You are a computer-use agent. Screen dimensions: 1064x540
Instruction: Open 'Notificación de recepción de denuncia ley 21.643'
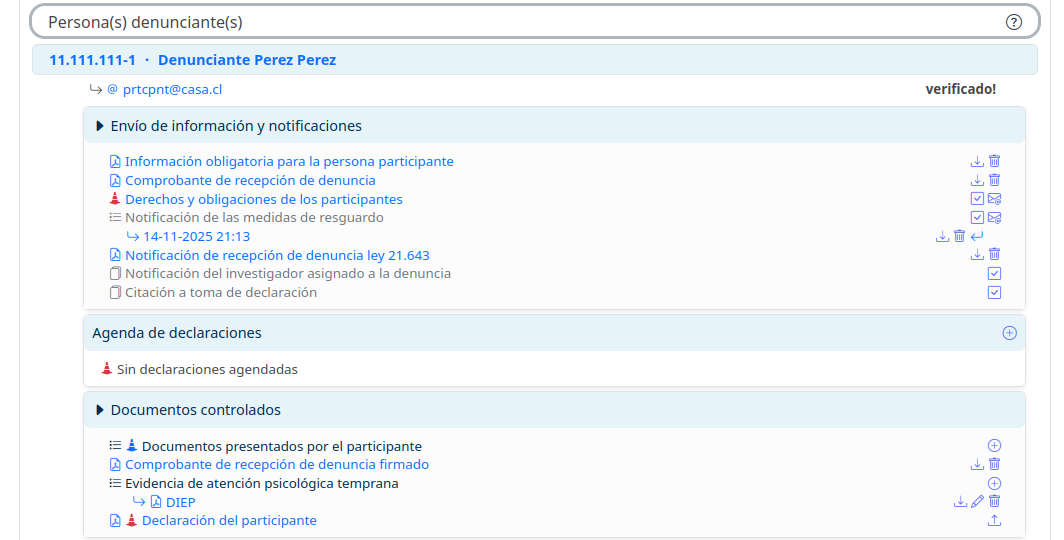point(277,256)
